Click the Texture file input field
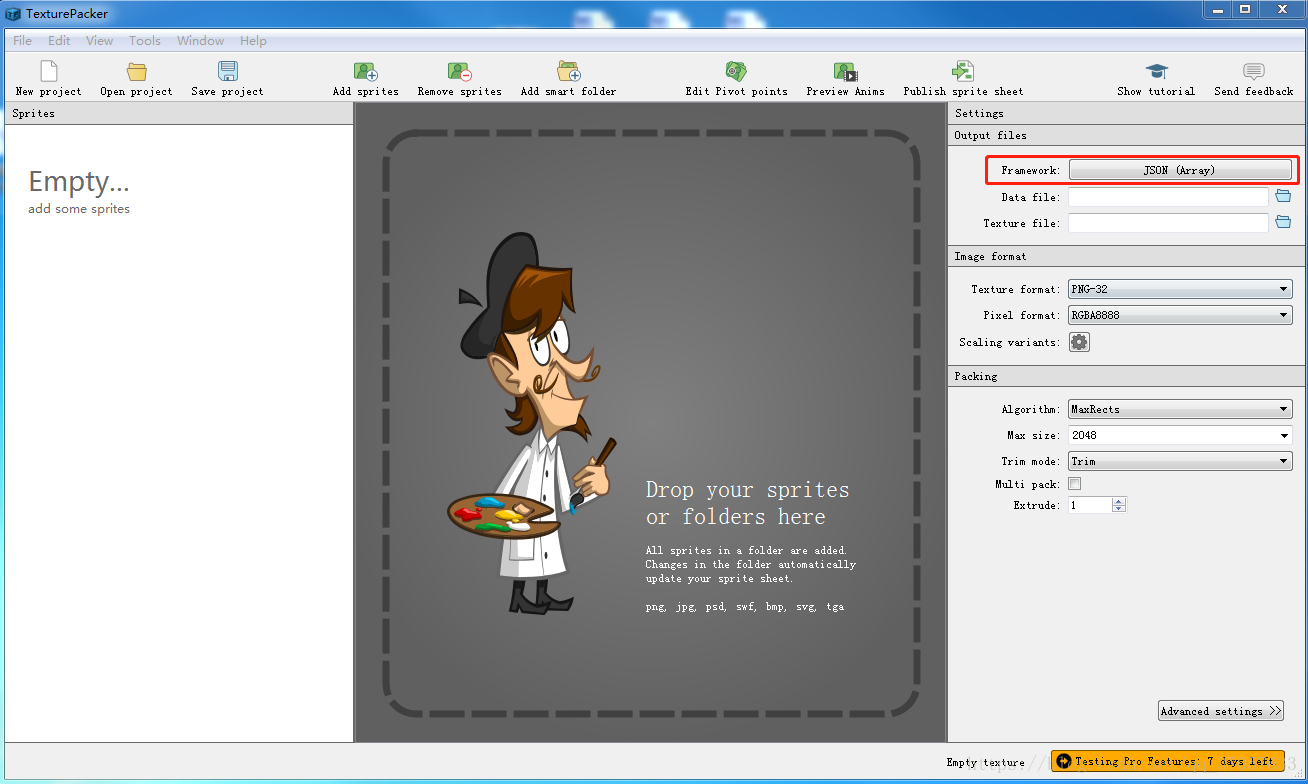Image resolution: width=1308 pixels, height=784 pixels. 1168,223
